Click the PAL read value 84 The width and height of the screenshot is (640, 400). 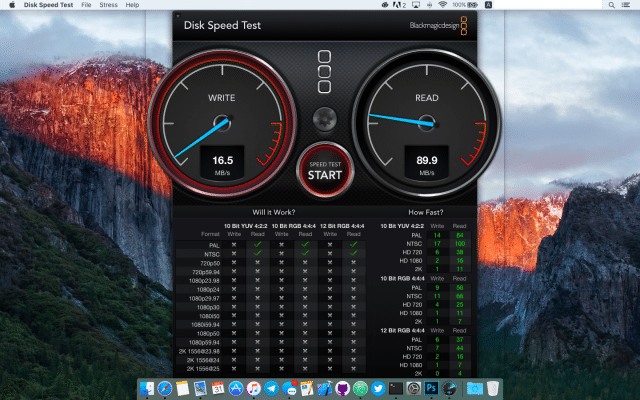[460, 235]
